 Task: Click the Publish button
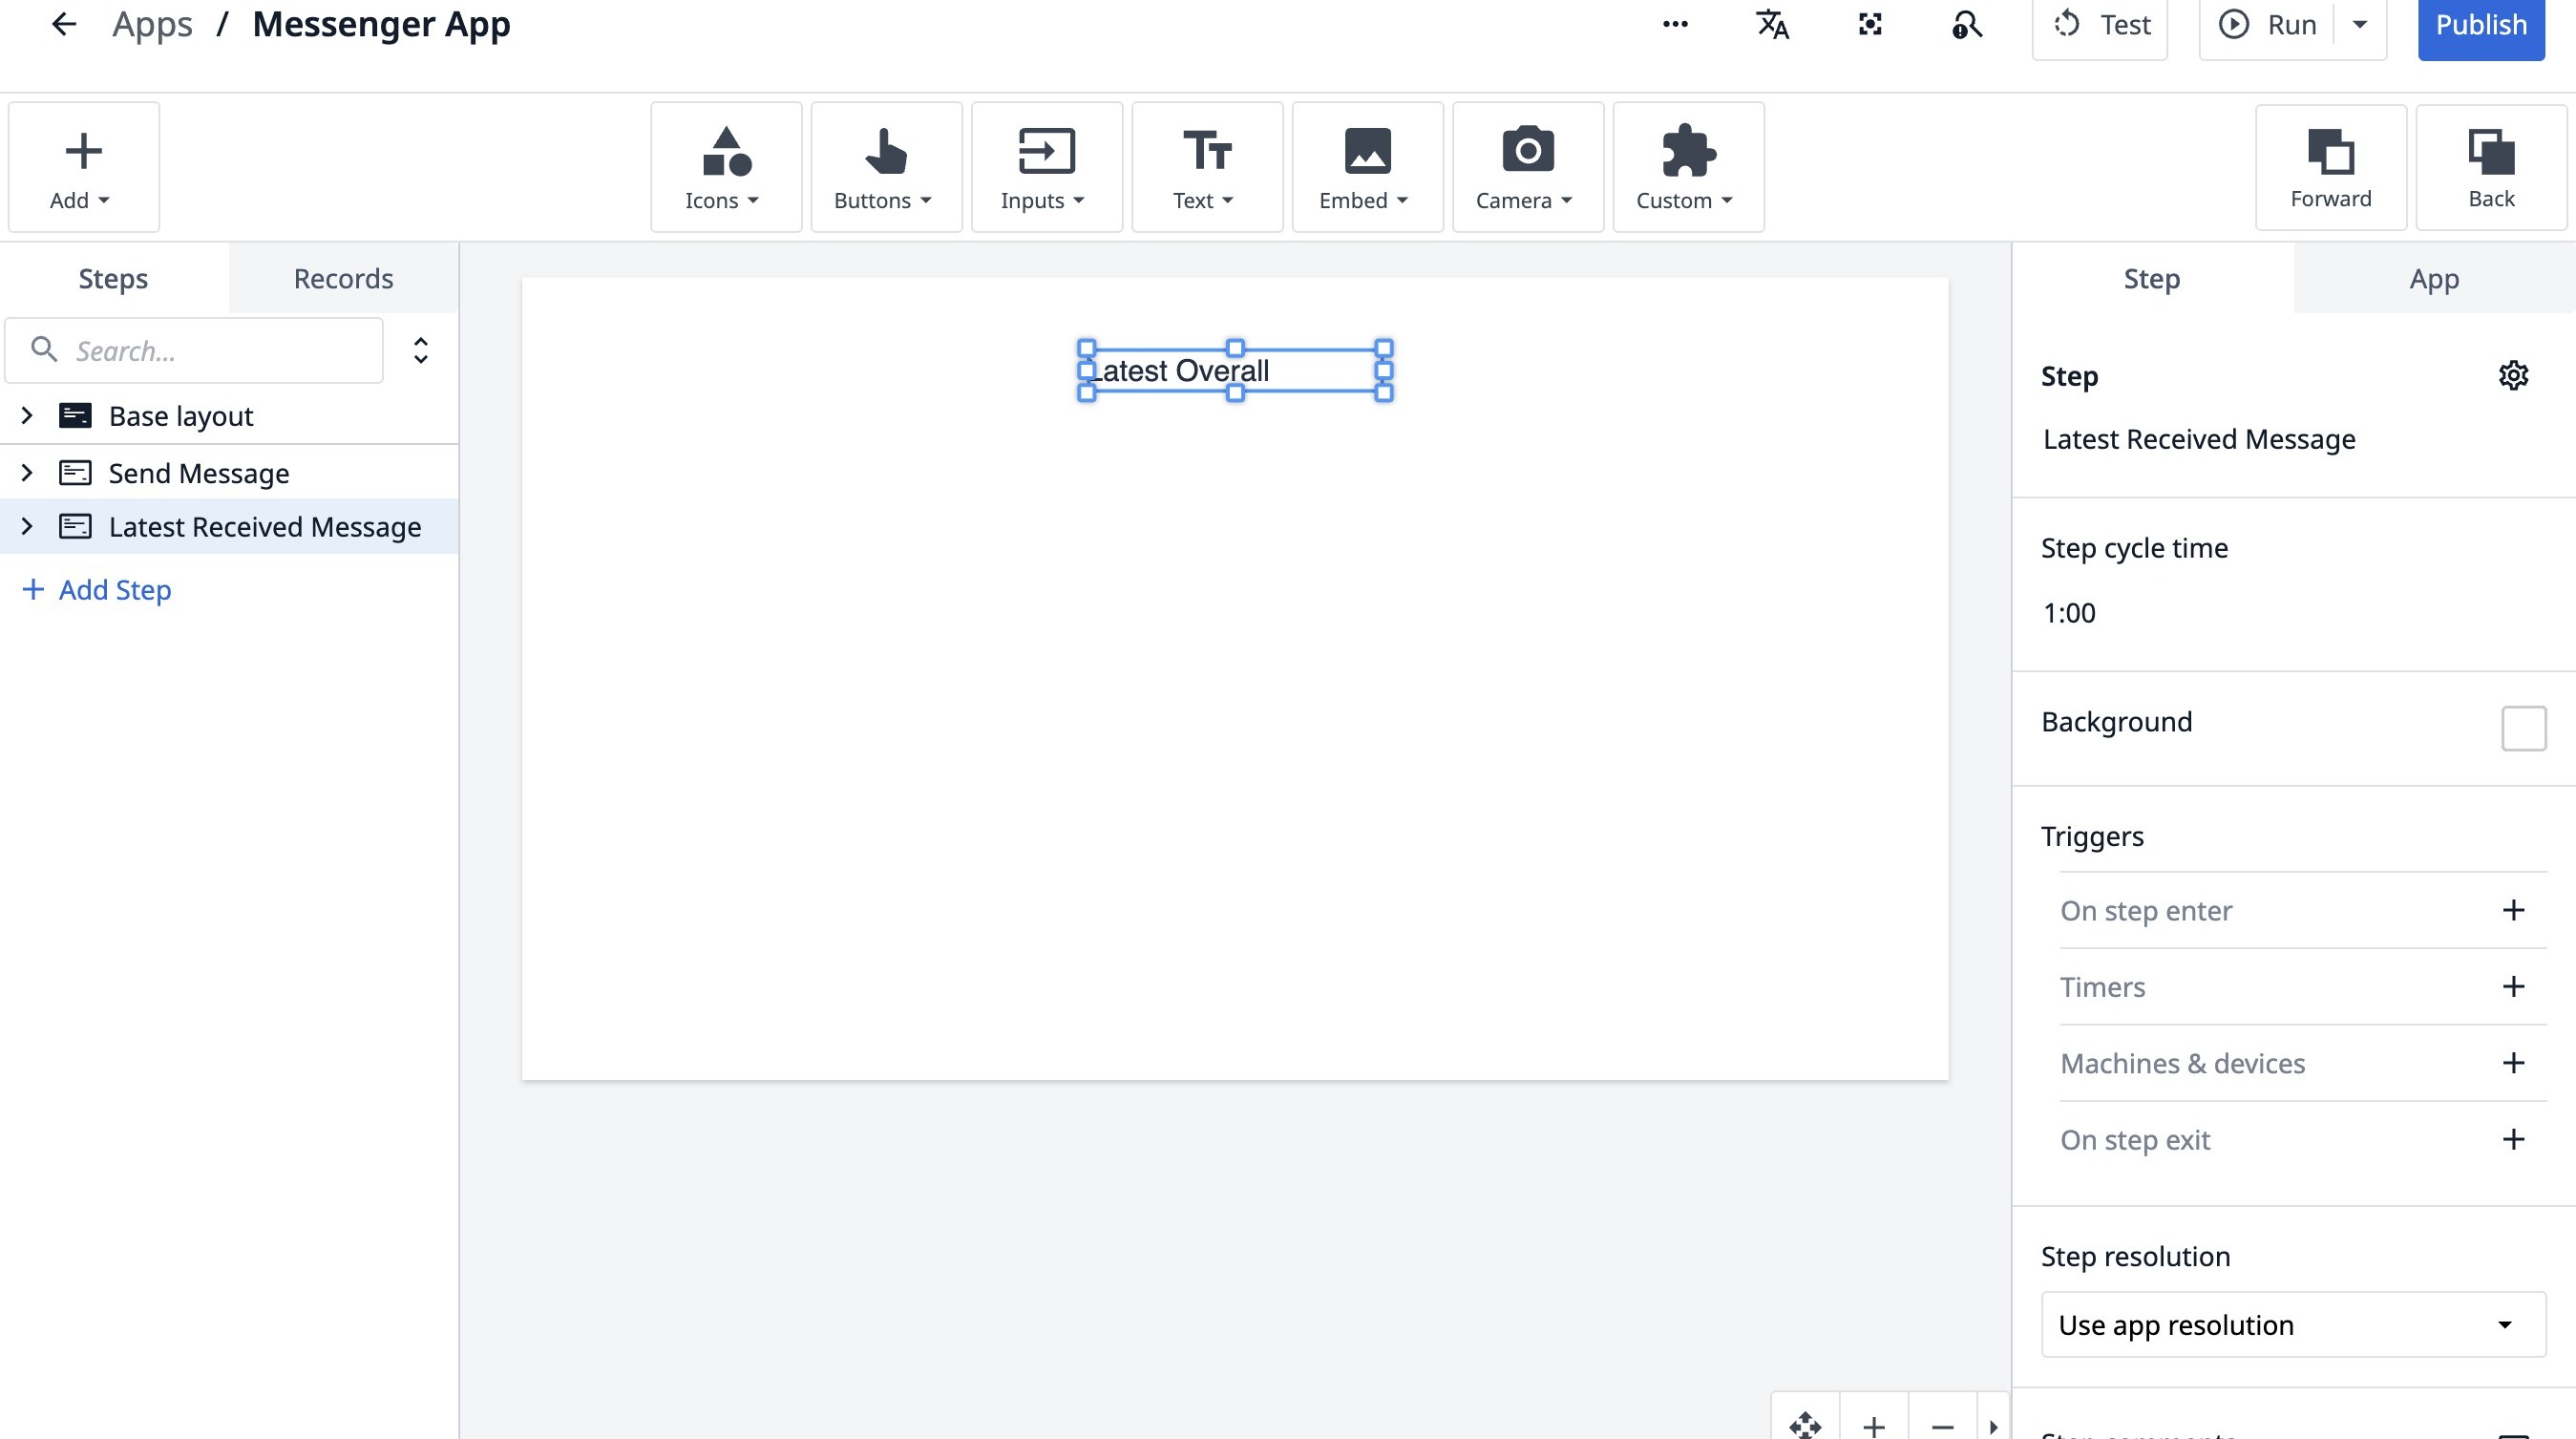2480,24
